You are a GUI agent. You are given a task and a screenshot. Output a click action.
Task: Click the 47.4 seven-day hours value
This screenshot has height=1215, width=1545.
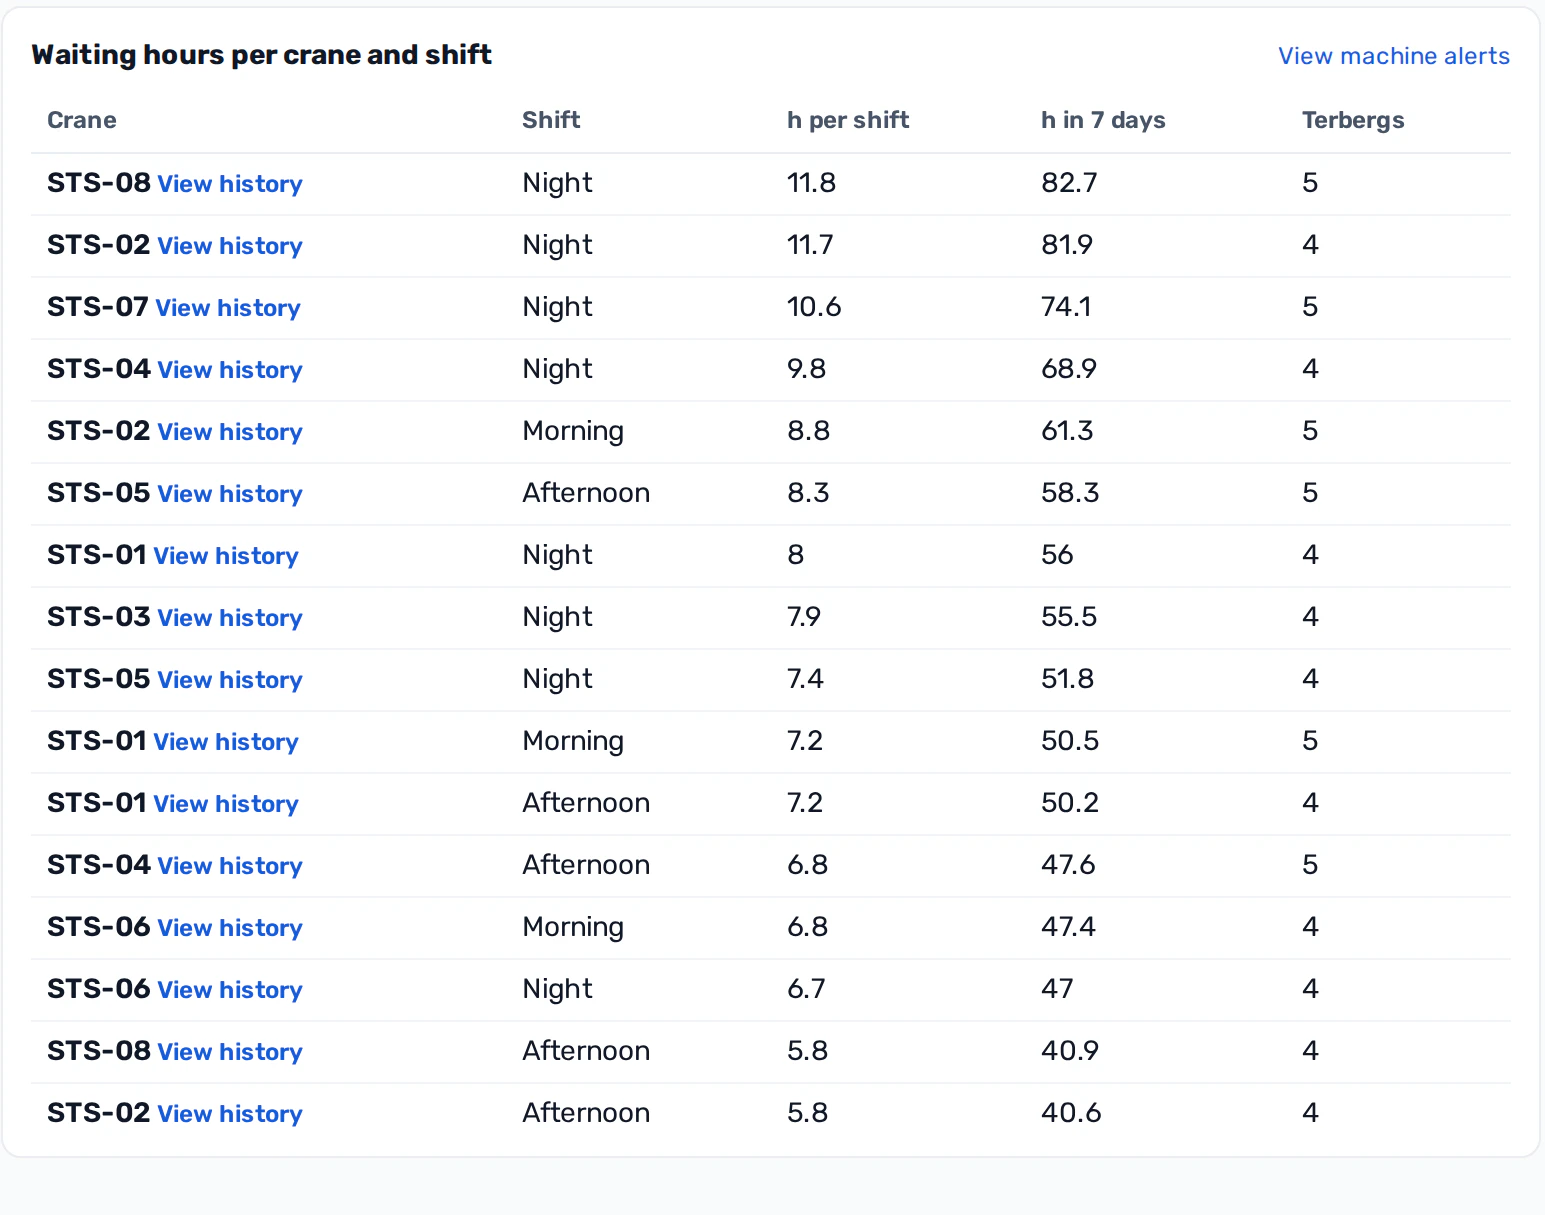[1068, 927]
